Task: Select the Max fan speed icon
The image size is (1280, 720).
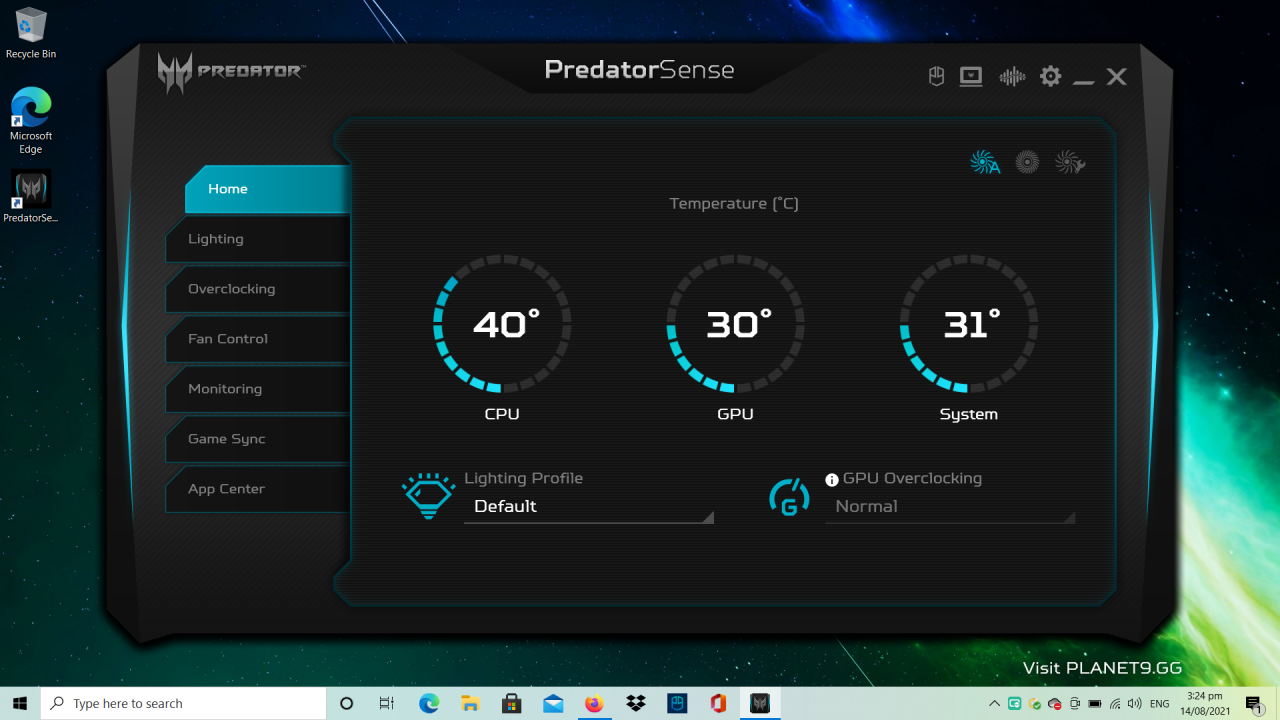Action: pos(1028,162)
